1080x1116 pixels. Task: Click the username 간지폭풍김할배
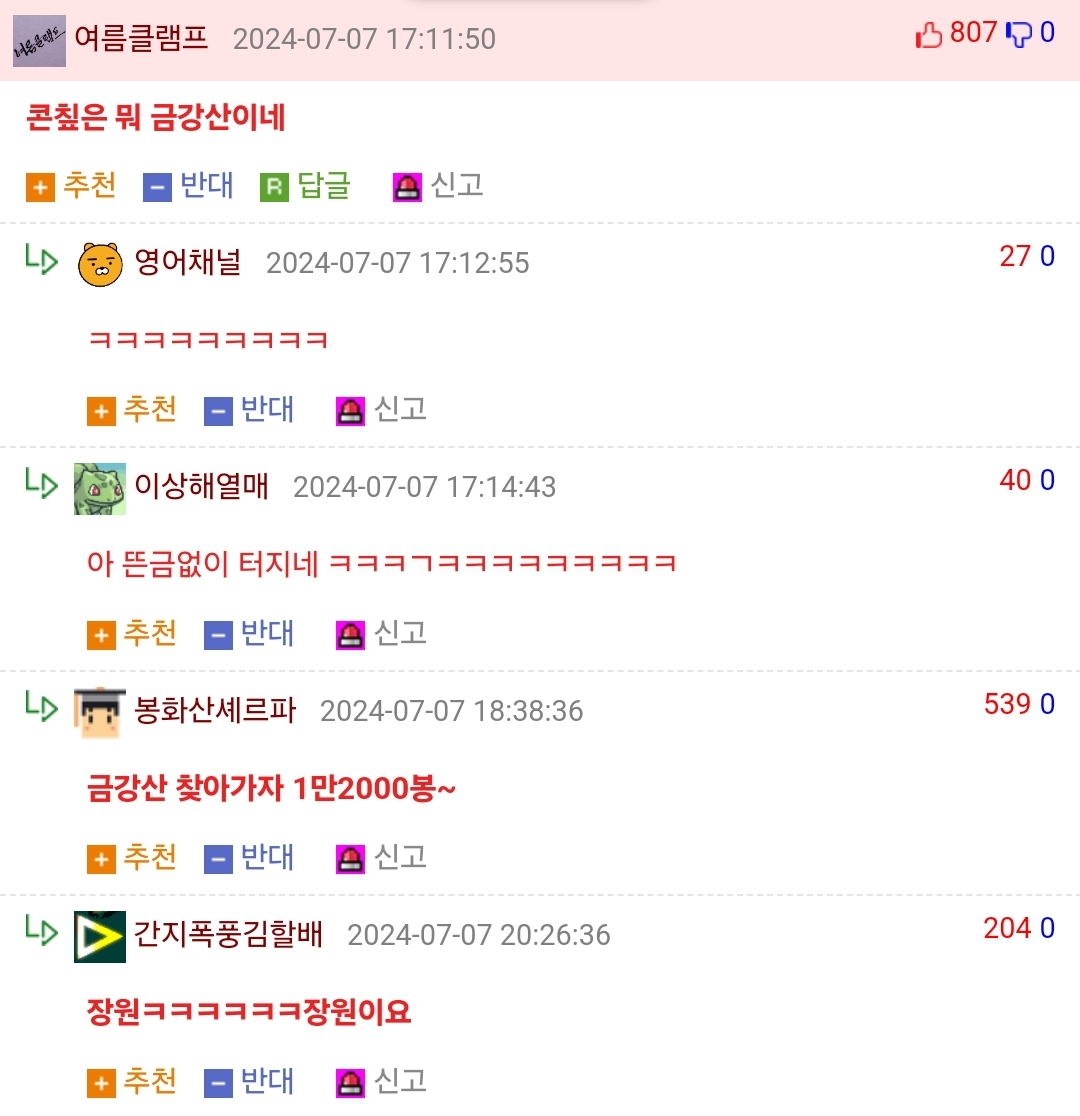click(x=229, y=934)
